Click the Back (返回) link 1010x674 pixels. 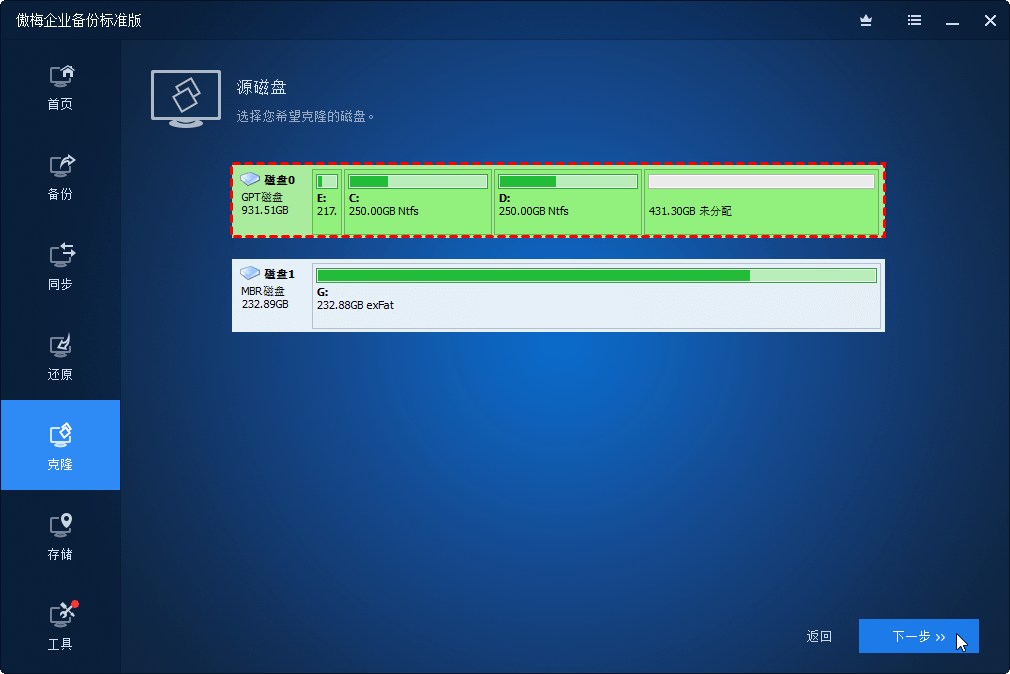pos(819,636)
